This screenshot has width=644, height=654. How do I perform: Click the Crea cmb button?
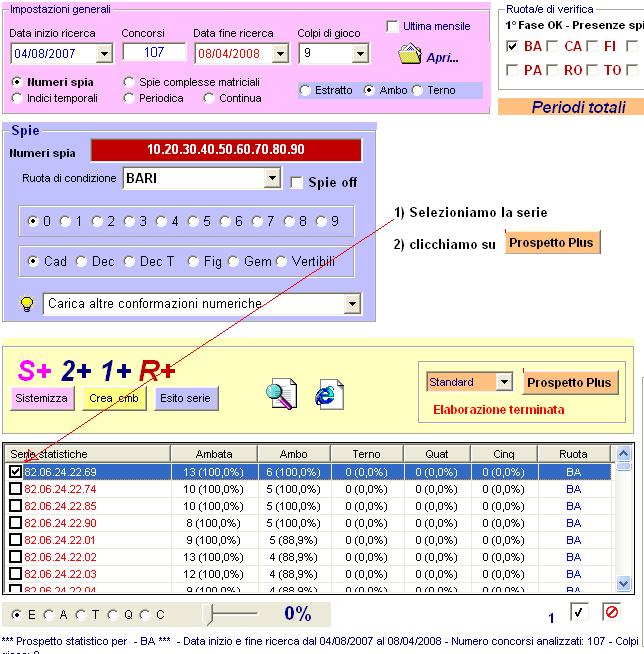pos(114,398)
